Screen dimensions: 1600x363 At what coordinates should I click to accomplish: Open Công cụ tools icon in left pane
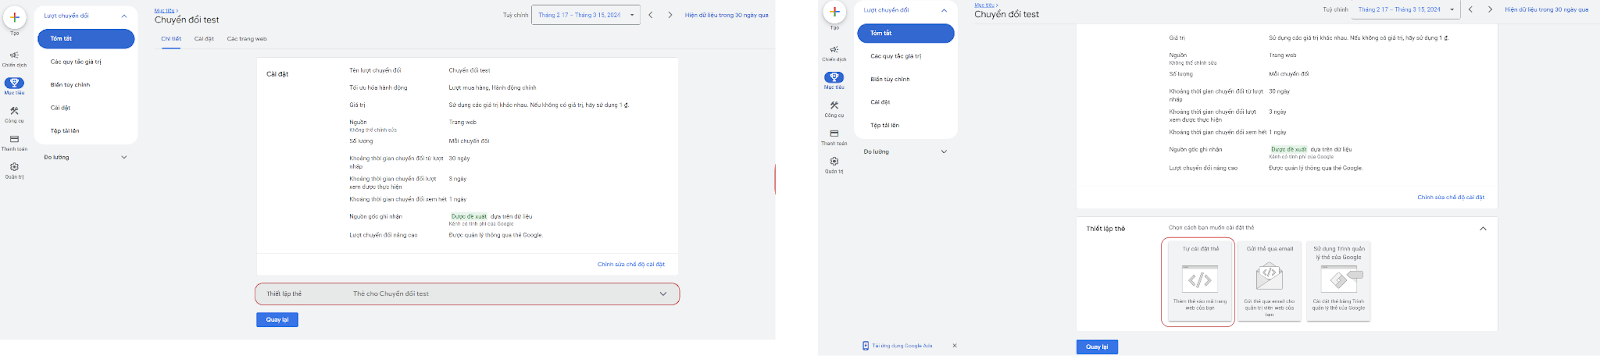point(14,113)
